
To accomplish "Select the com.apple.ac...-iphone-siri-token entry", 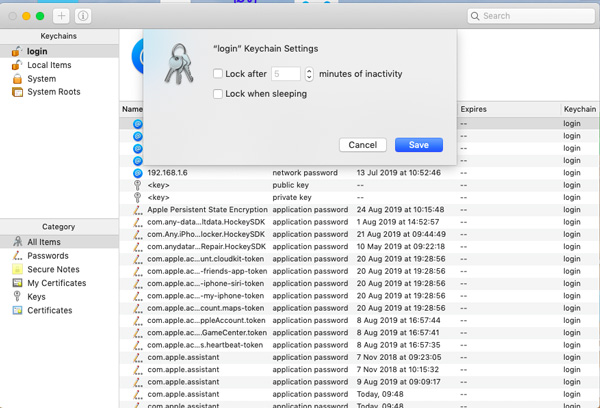I will [x=360, y=284].
